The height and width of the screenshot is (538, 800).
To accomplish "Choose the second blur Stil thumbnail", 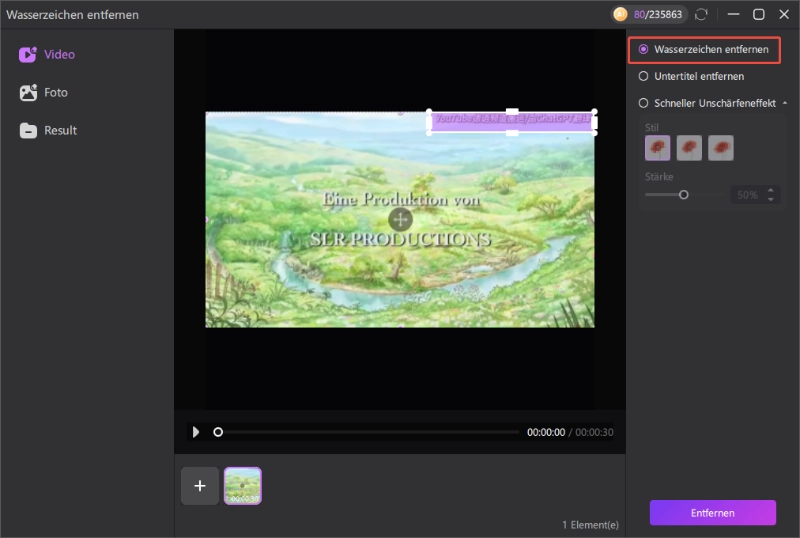I will pos(689,148).
